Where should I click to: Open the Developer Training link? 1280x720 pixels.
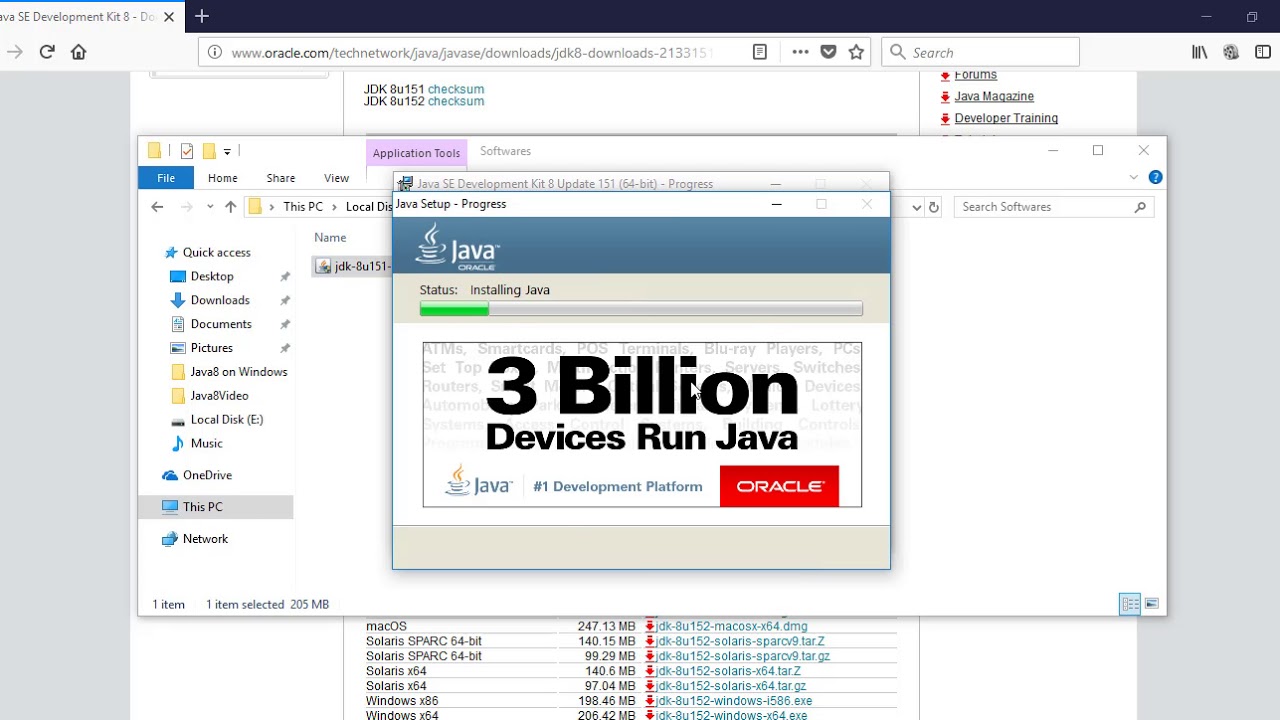click(x=1006, y=118)
